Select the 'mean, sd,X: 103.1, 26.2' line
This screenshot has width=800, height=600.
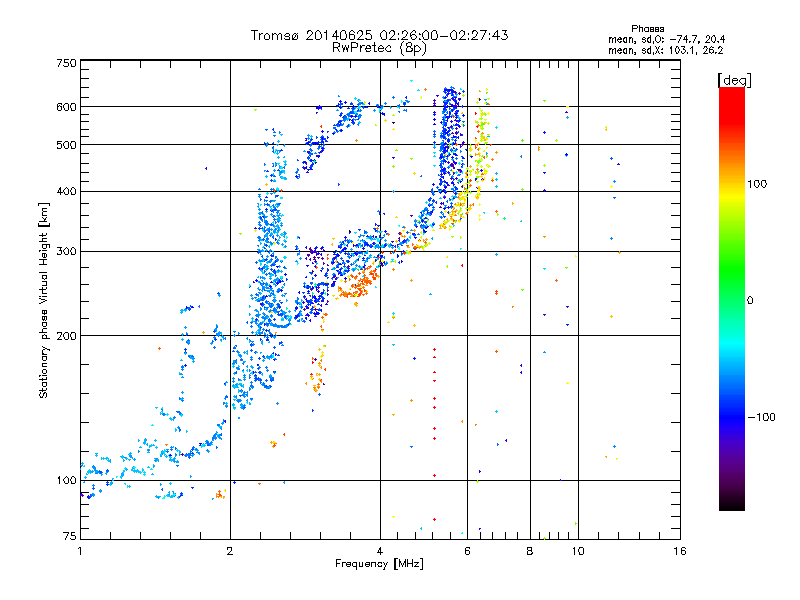tap(665, 50)
